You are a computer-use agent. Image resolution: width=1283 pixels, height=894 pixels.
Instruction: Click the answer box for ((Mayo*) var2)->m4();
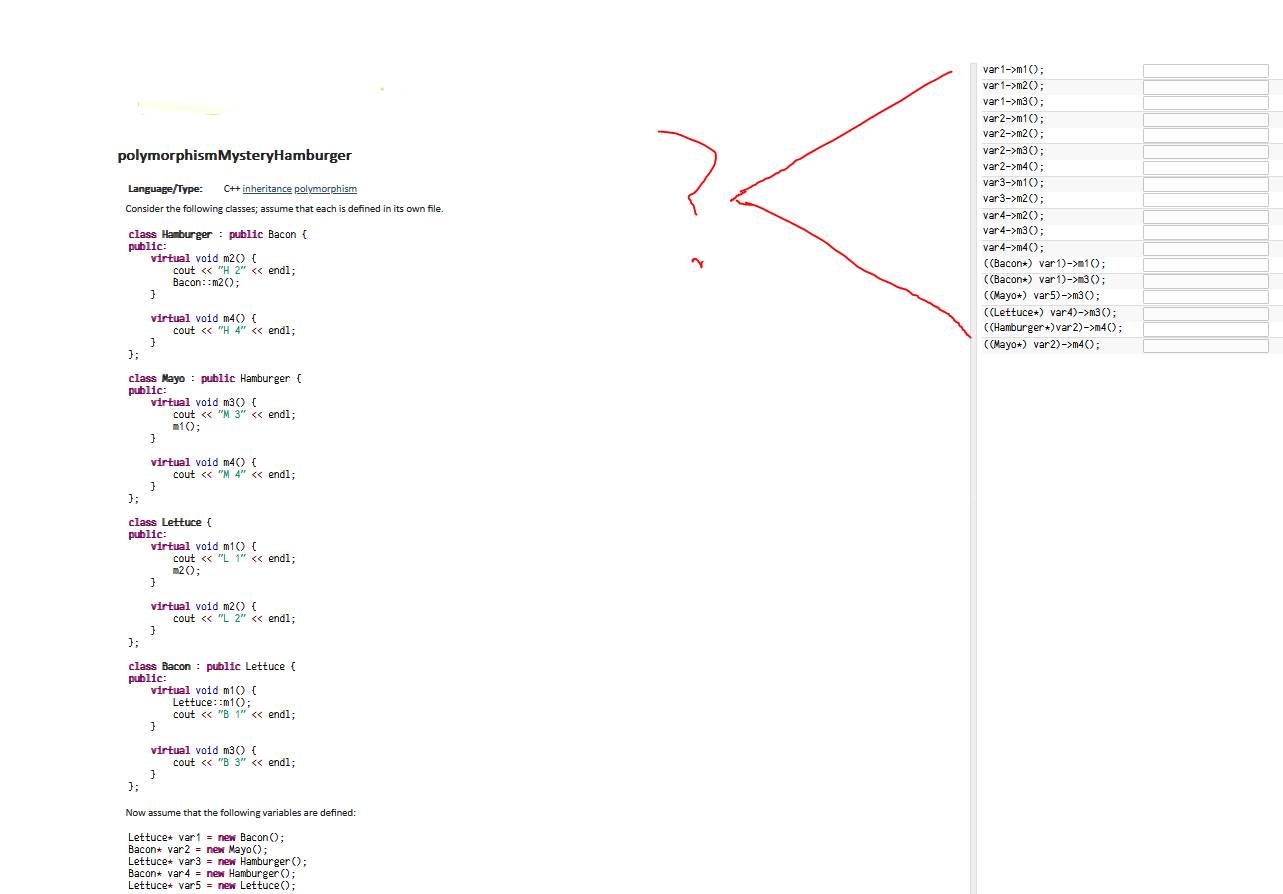[x=1205, y=343]
